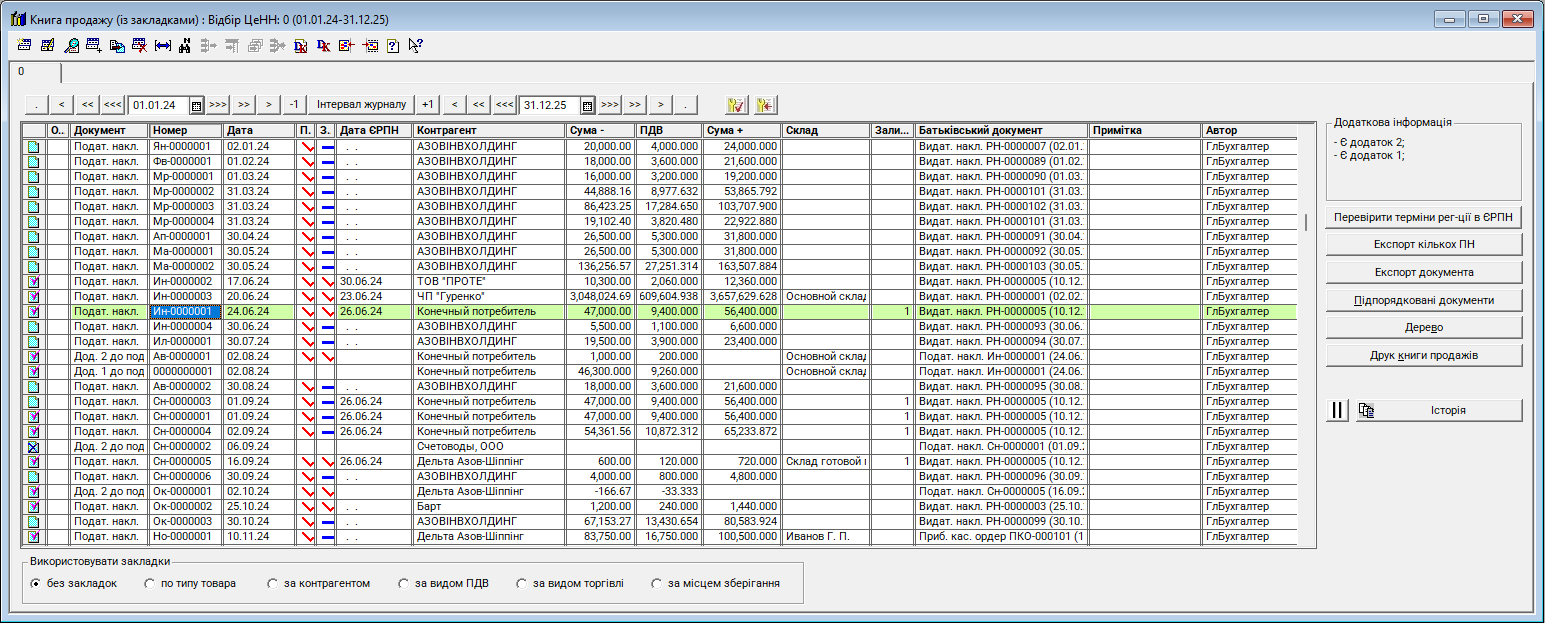Viewport: 1545px width, 623px height.
Task: Open calendar picker for end date 31.12.25
Action: [587, 105]
